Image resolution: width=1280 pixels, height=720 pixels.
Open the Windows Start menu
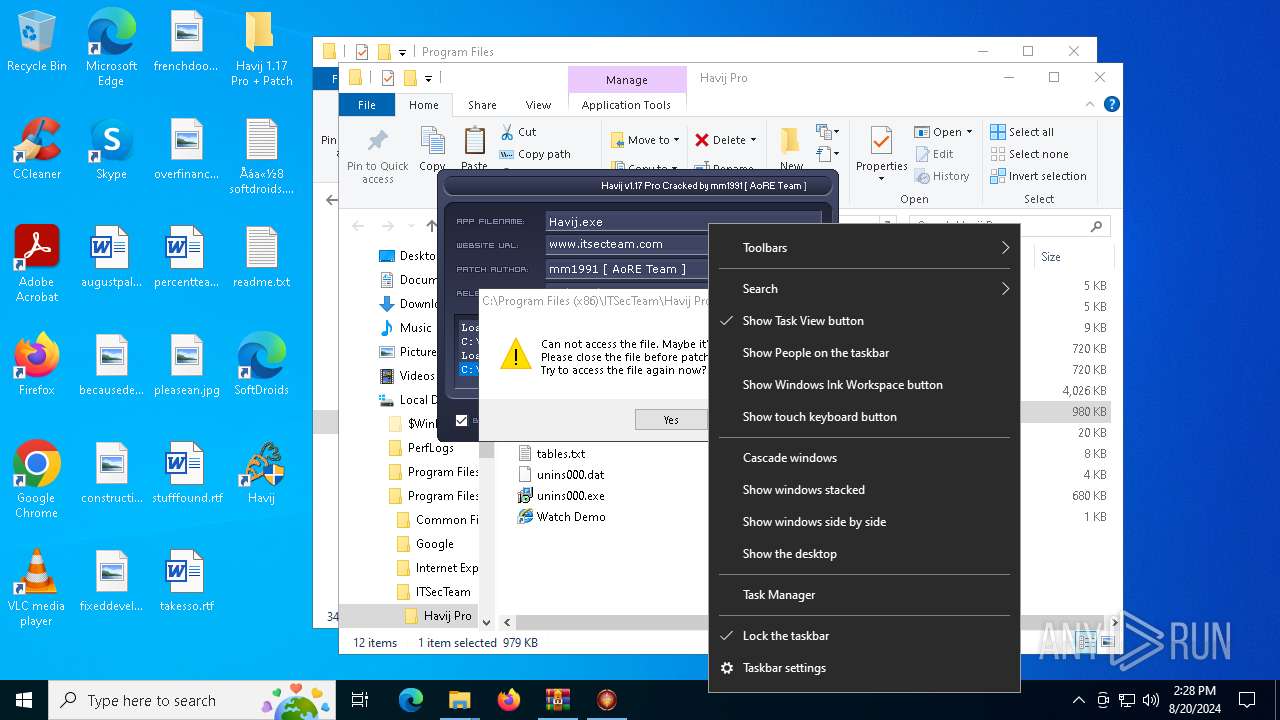tap(24, 700)
